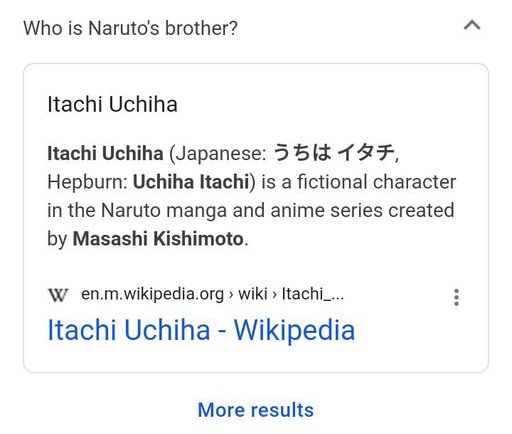Click the bold "Uchiha Itachi" Hepburn name
The height and width of the screenshot is (434, 512).
click(x=191, y=182)
